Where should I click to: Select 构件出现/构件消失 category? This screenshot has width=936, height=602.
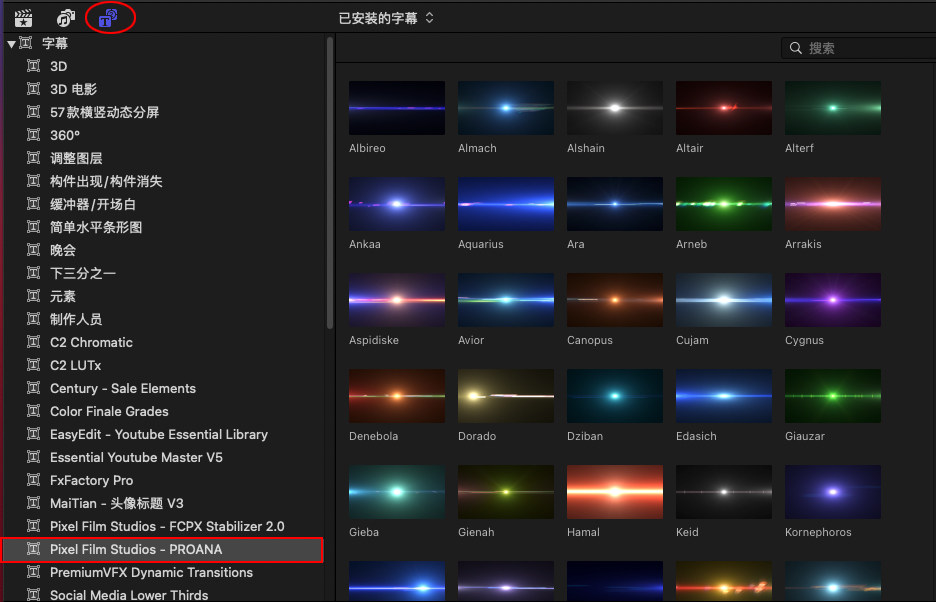164,182
